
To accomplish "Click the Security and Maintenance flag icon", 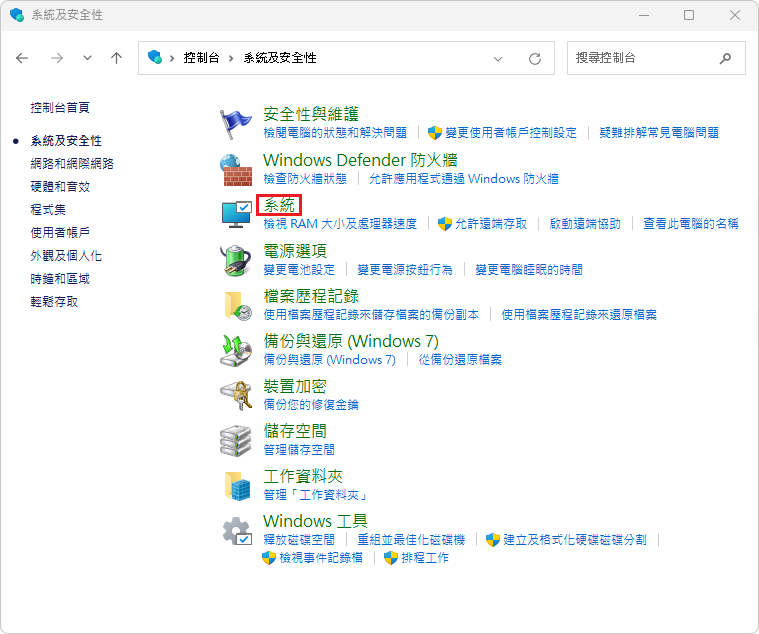I will (236, 122).
